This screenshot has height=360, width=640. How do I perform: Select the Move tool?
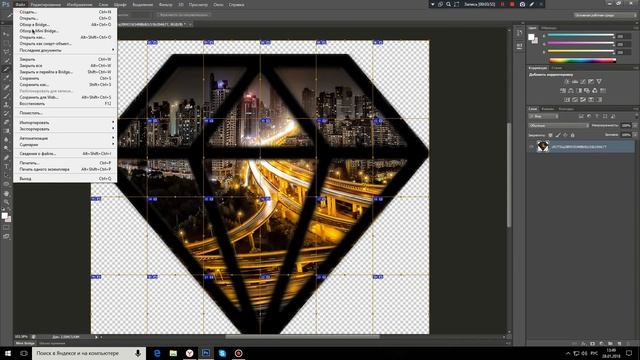[6, 34]
